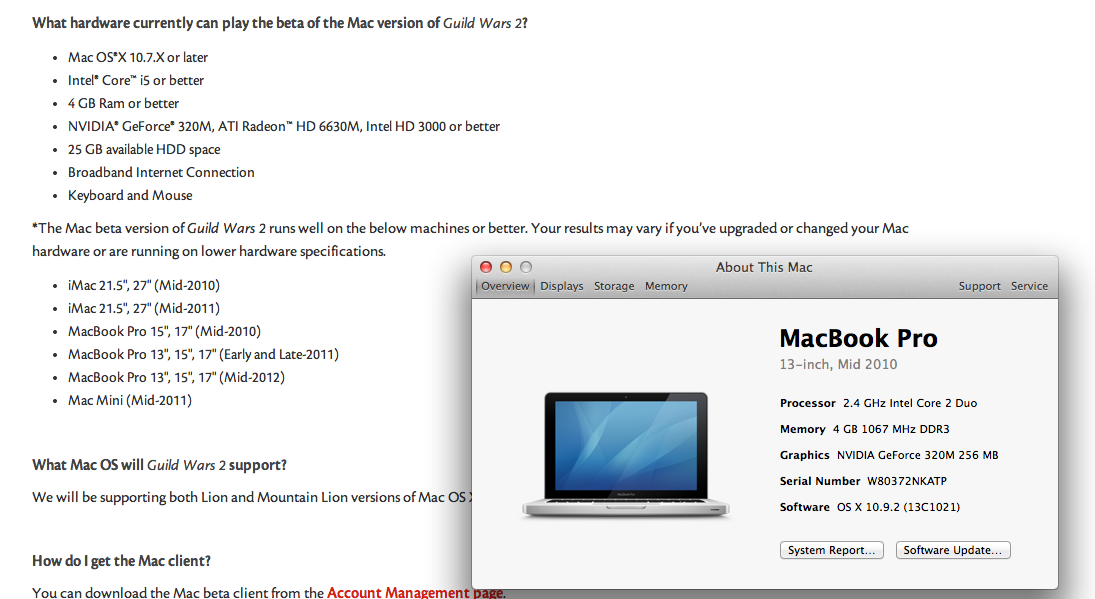Click the Keyboard and Mouse item
The width and height of the screenshot is (1095, 599).
130,195
